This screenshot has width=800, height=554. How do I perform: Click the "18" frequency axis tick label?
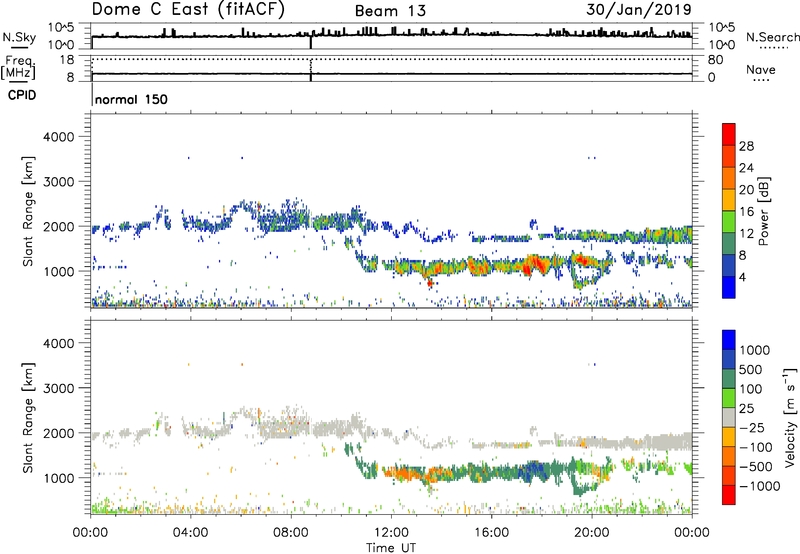(x=67, y=60)
